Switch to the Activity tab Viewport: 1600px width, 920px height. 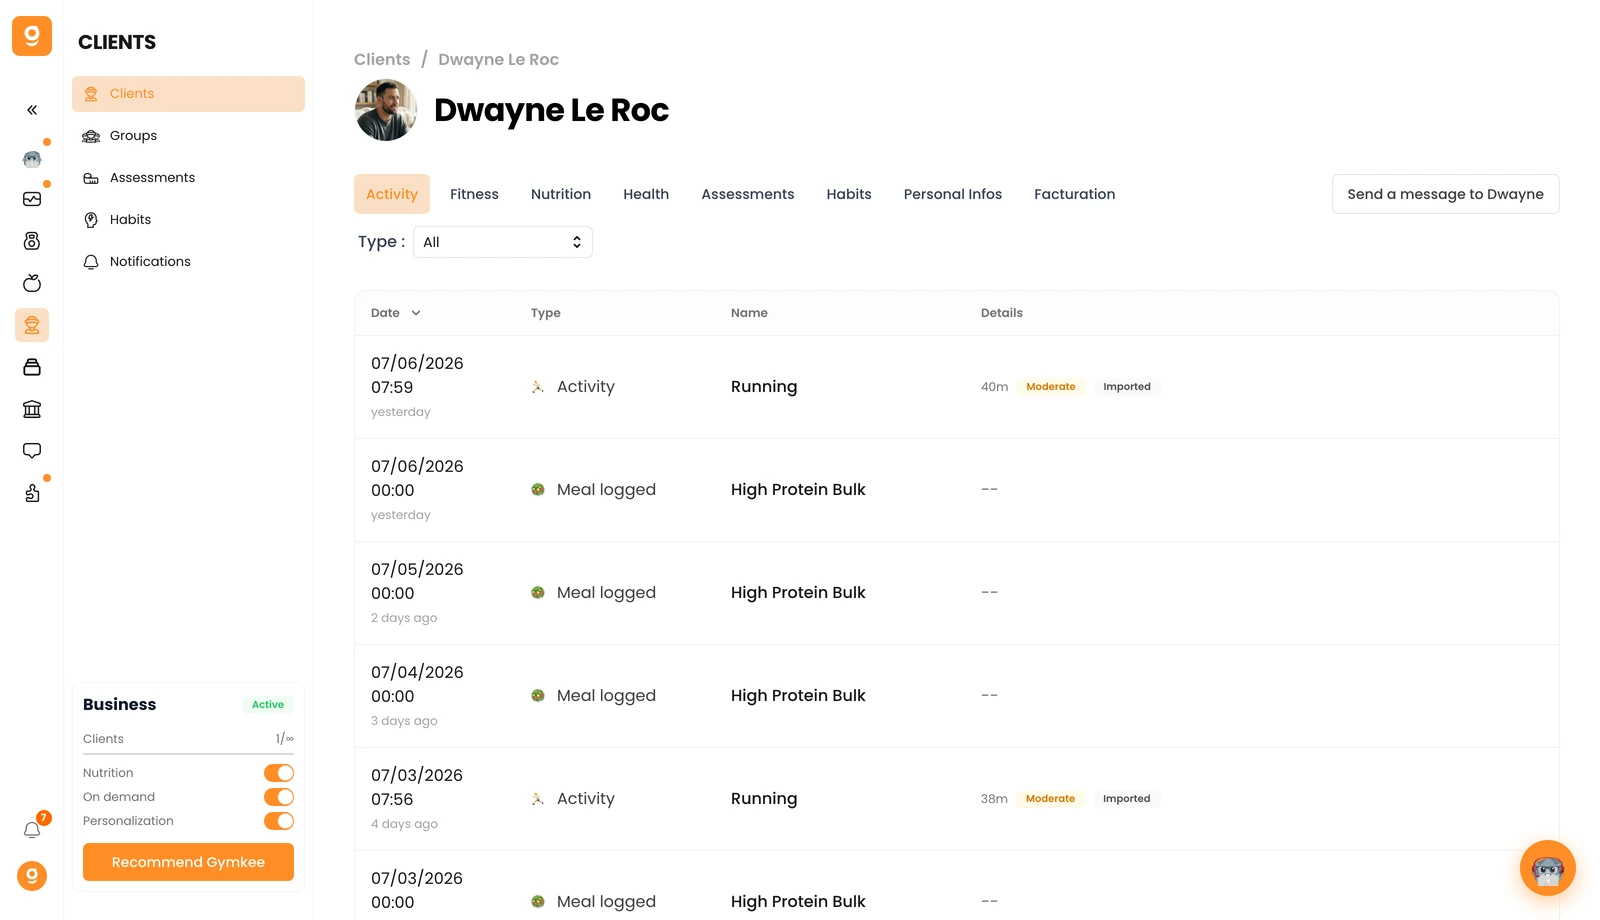[392, 194]
